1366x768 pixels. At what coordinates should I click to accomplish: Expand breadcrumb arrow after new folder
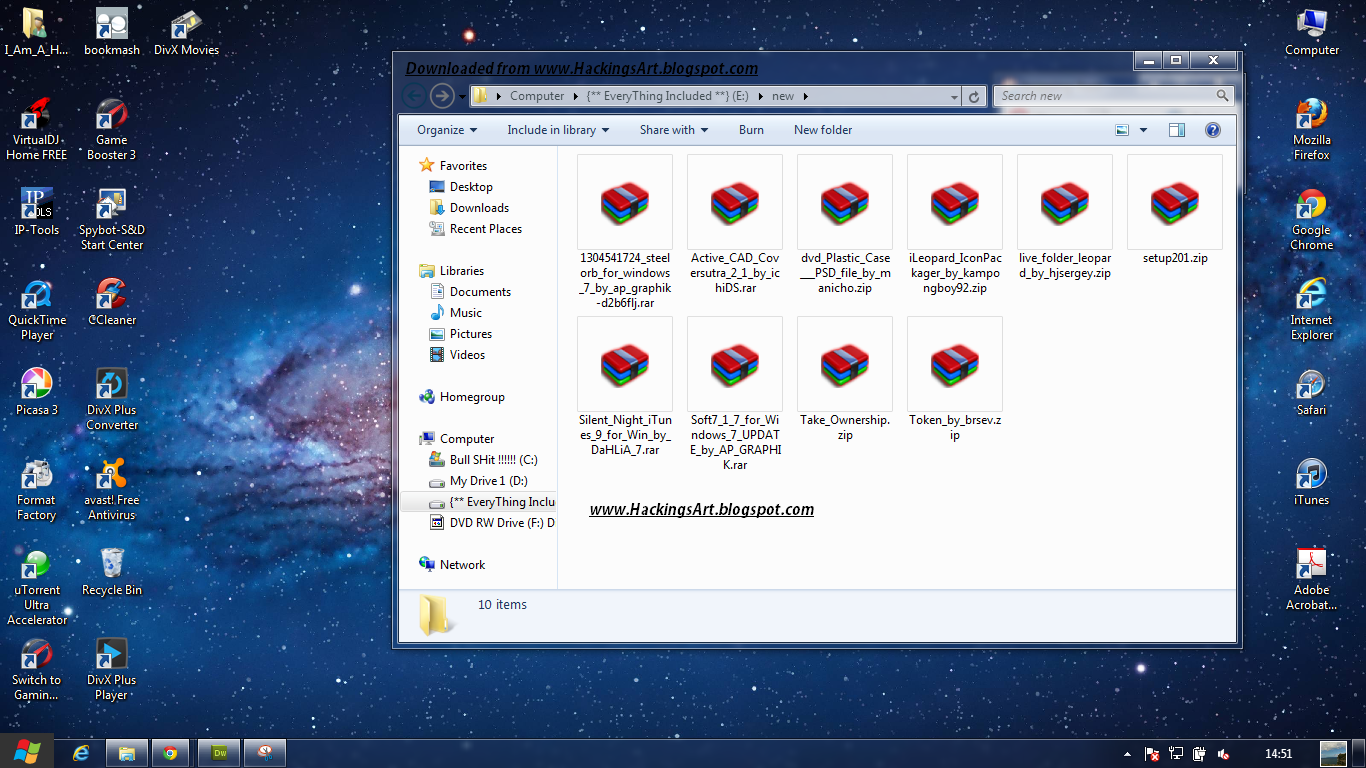point(805,96)
